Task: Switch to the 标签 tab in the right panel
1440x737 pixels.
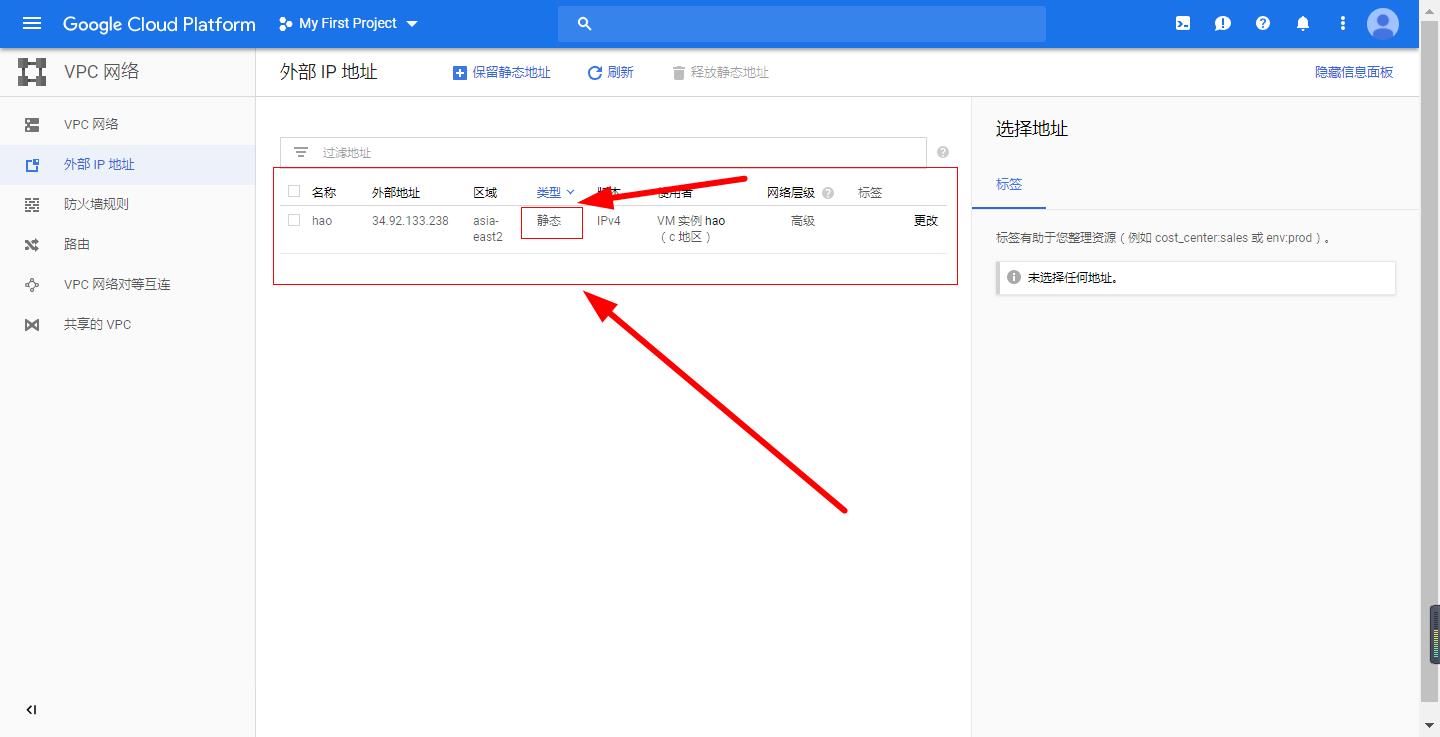Action: coord(1009,184)
